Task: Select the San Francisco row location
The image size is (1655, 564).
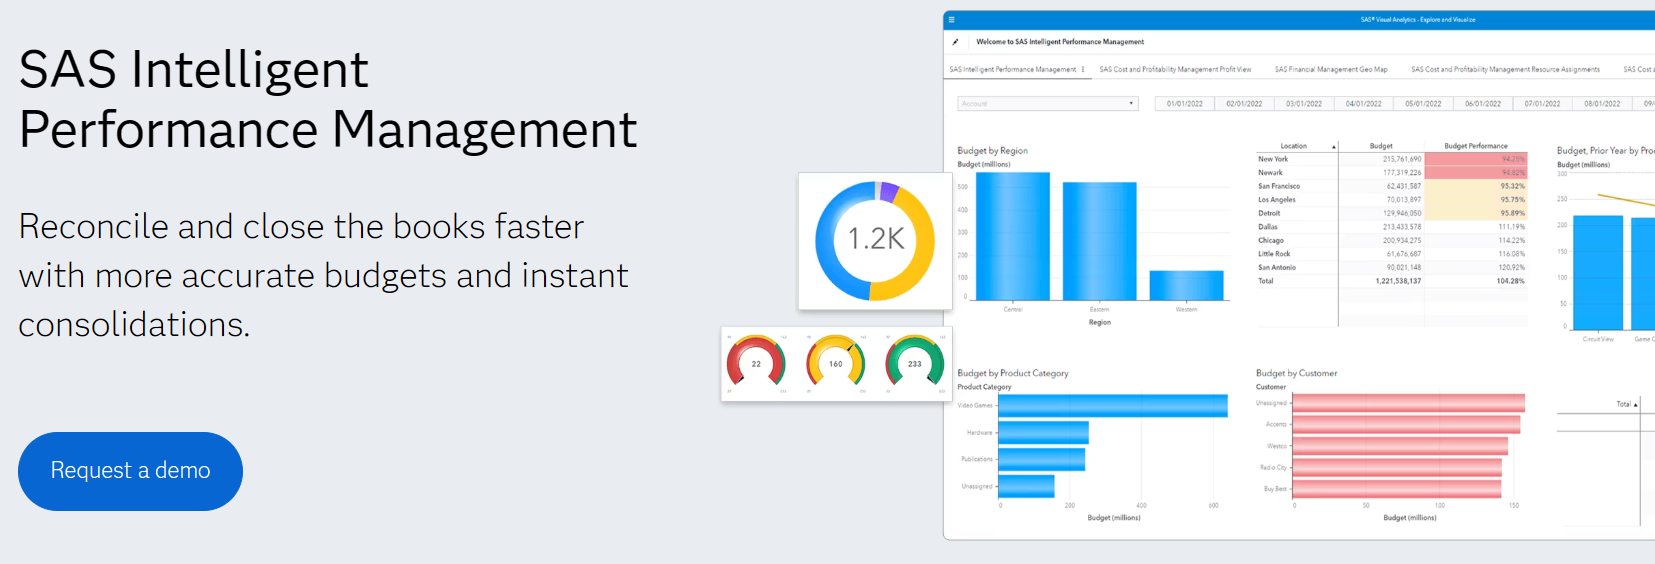Action: click(x=1279, y=186)
